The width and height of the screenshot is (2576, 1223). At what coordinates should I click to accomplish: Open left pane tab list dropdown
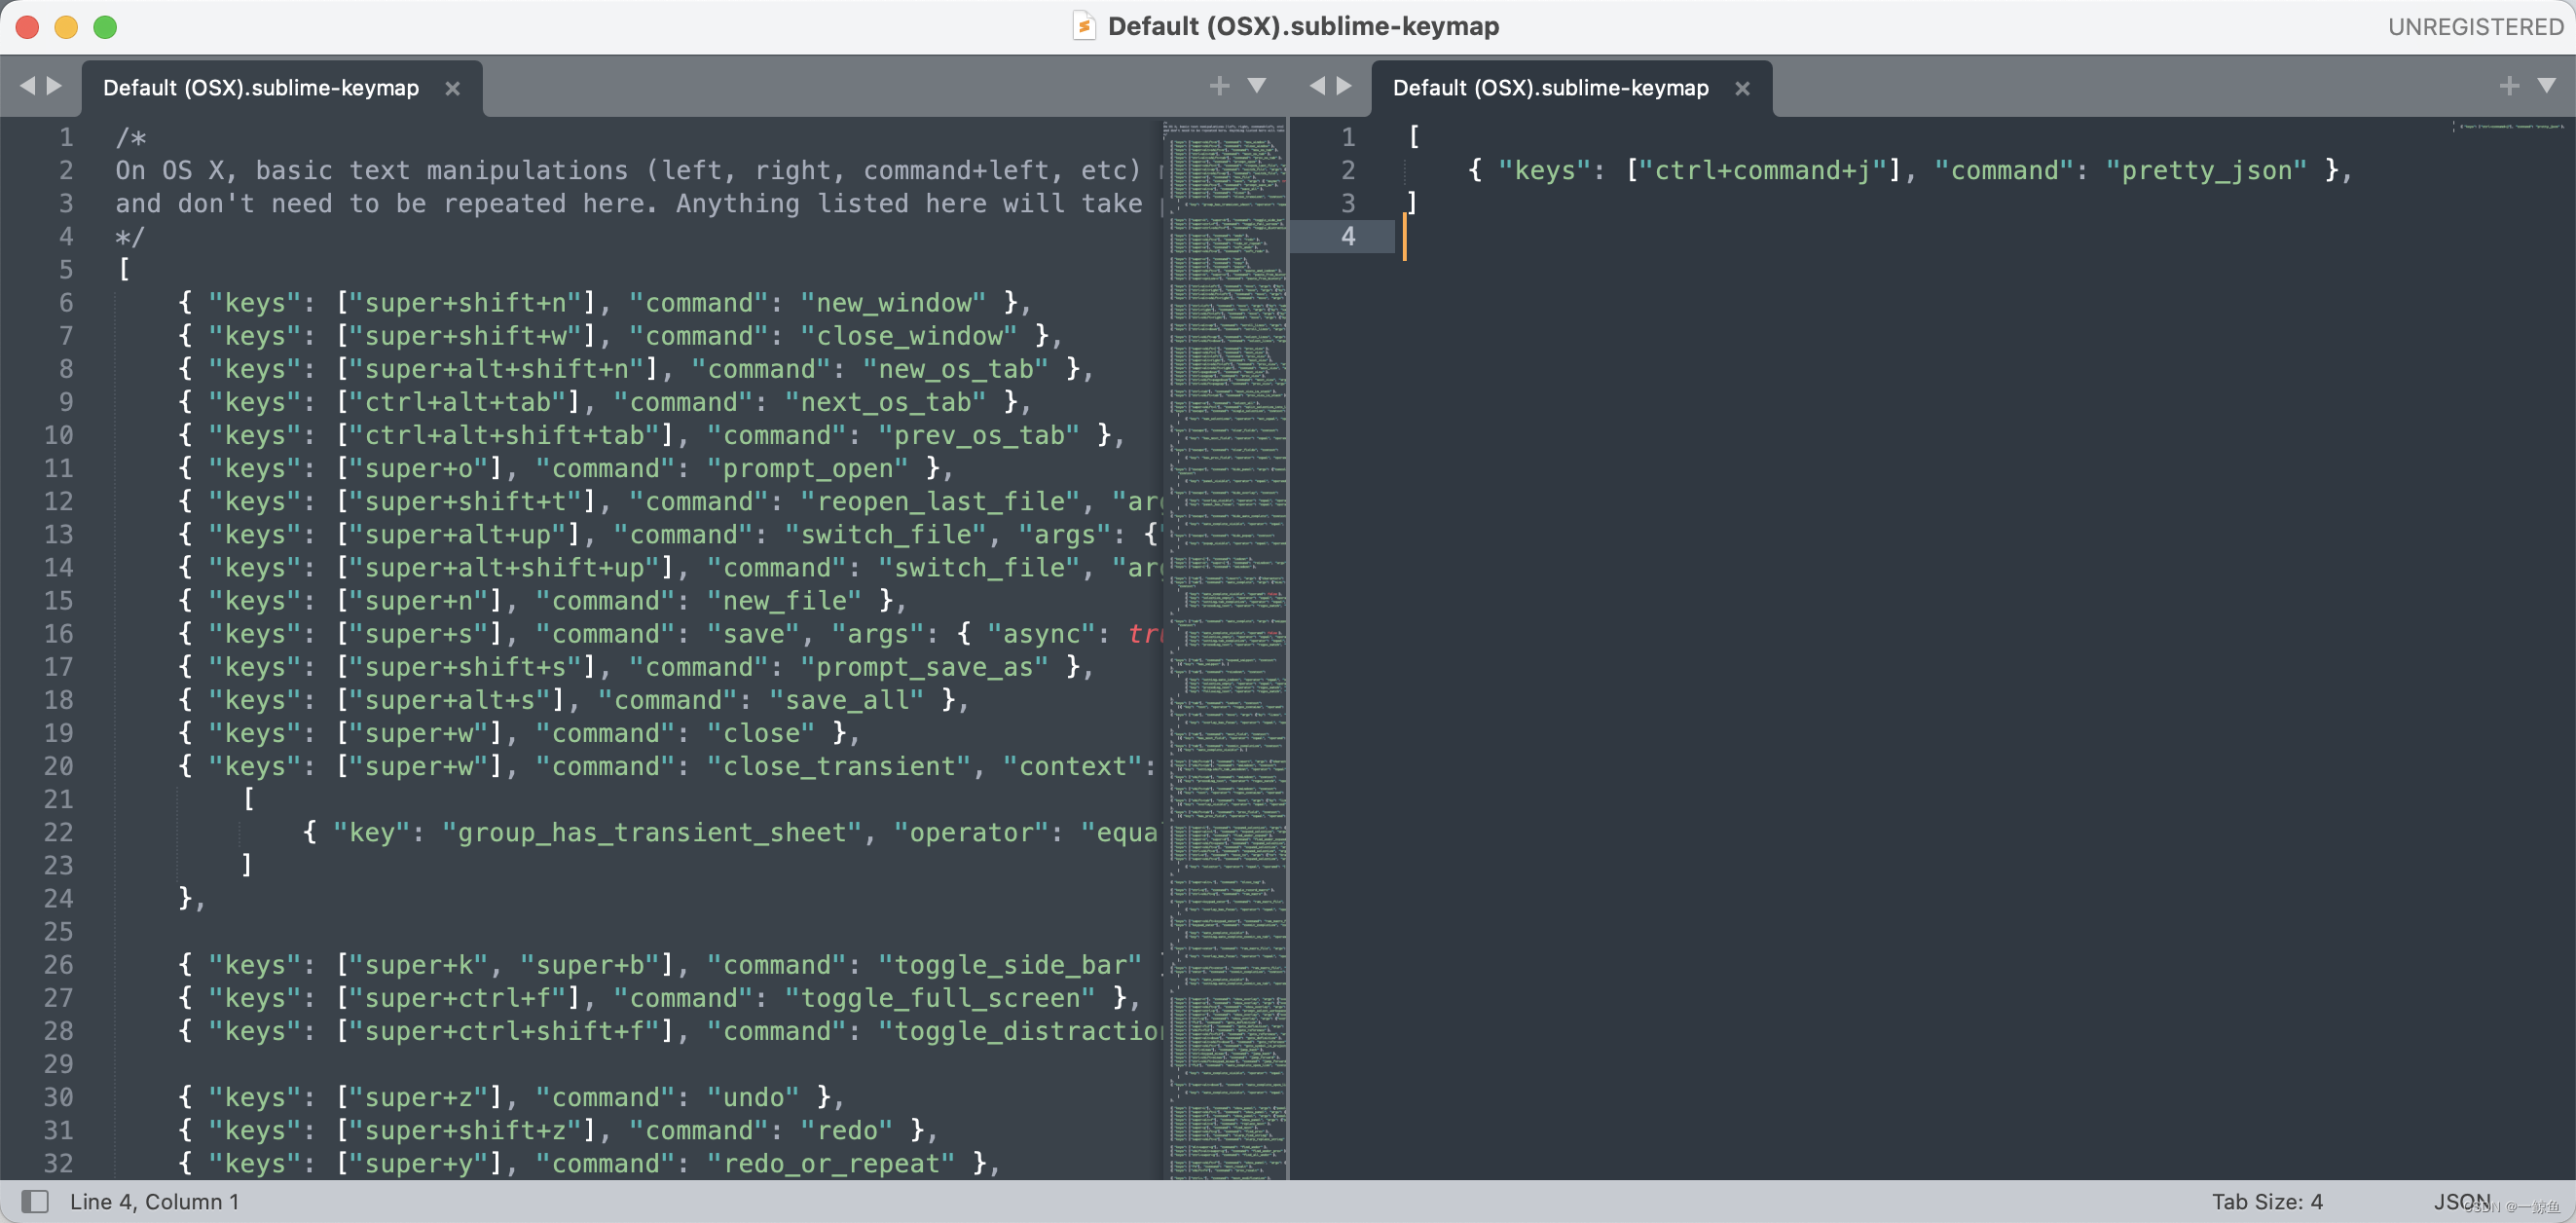[1257, 86]
